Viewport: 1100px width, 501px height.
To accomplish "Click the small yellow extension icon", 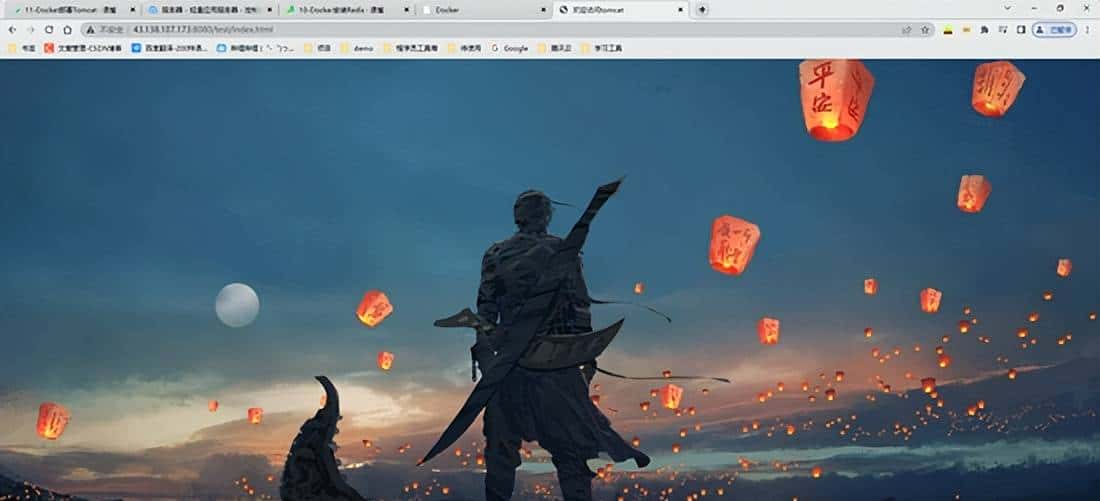I will point(966,29).
